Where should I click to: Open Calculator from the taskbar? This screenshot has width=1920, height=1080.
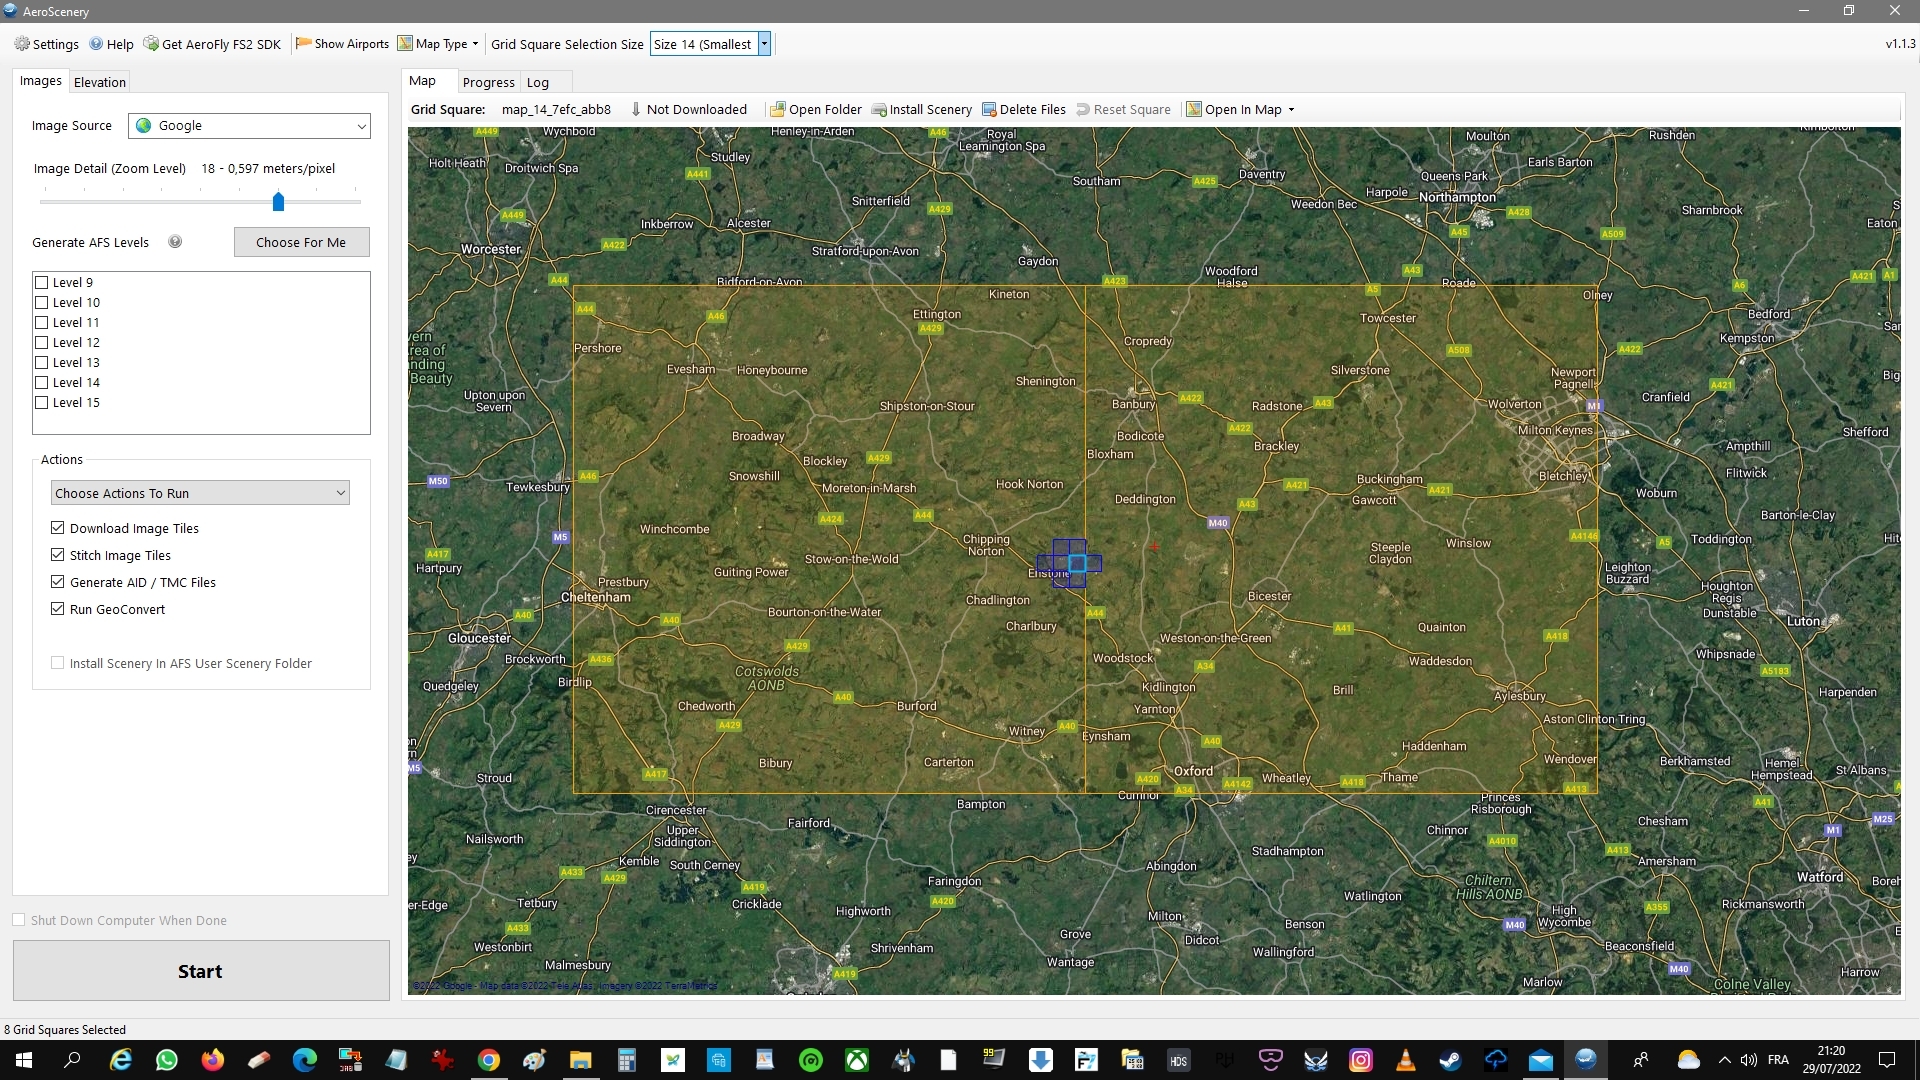(x=626, y=1060)
